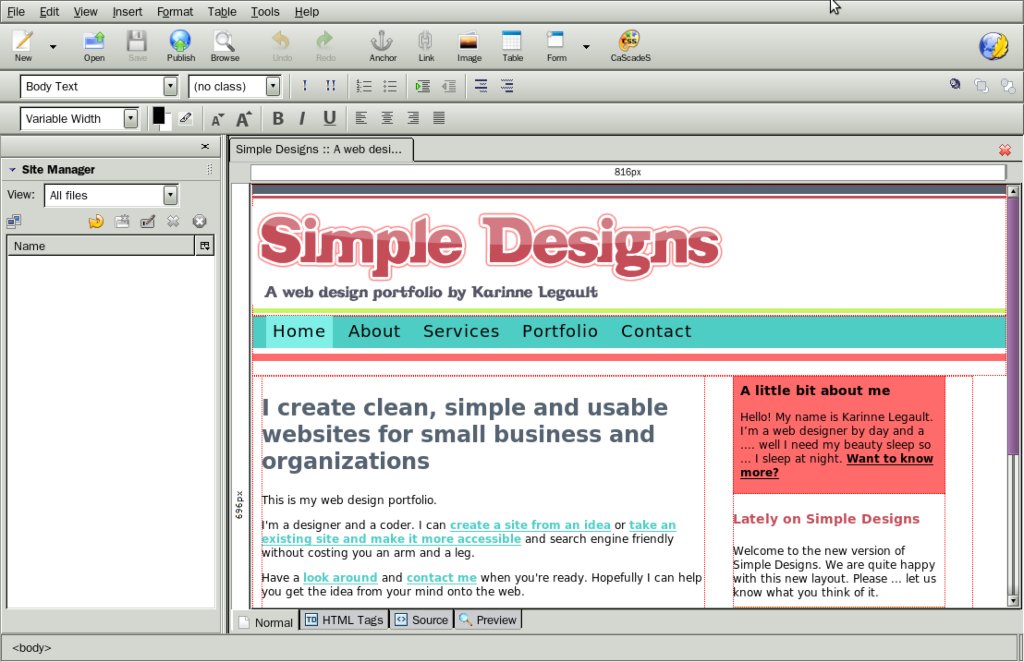Click Edit sites icon in Site Manager
Screen dimensions: 1024x662
14,222
